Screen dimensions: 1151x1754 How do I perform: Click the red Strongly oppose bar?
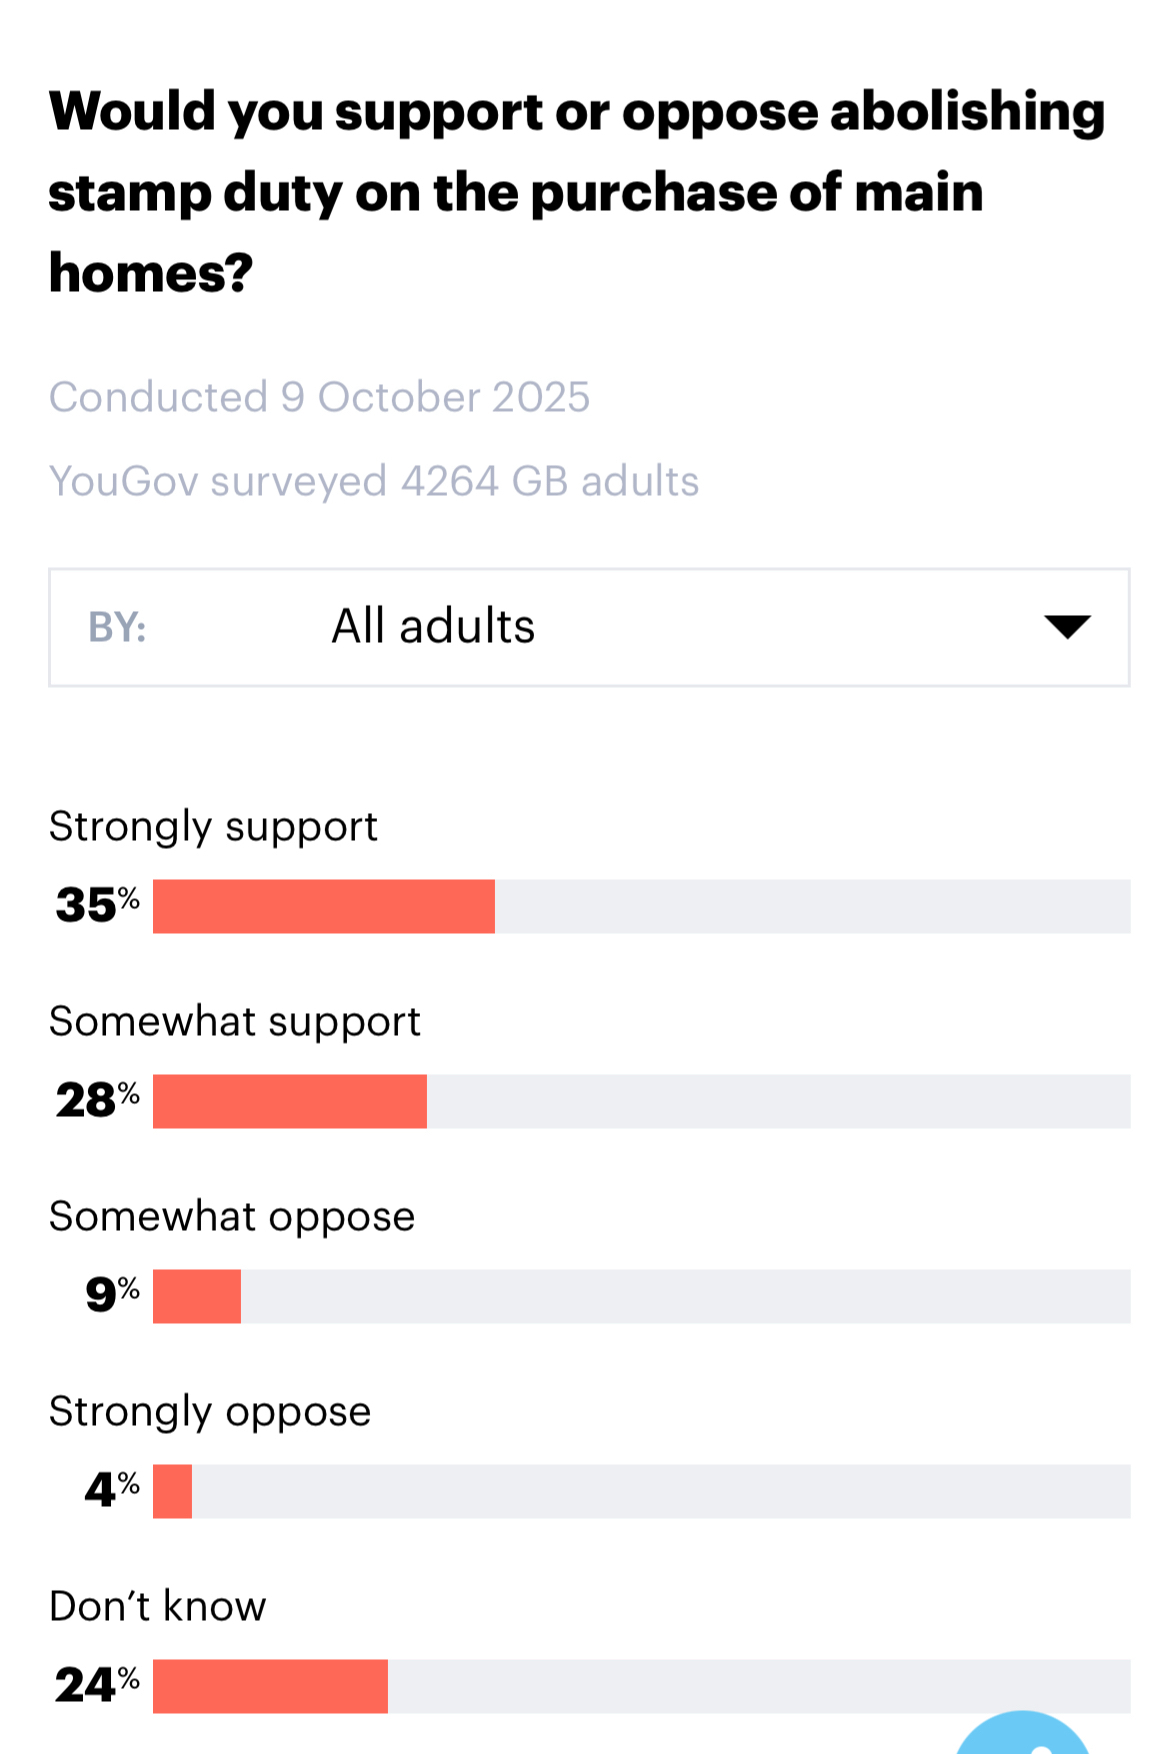(172, 1491)
